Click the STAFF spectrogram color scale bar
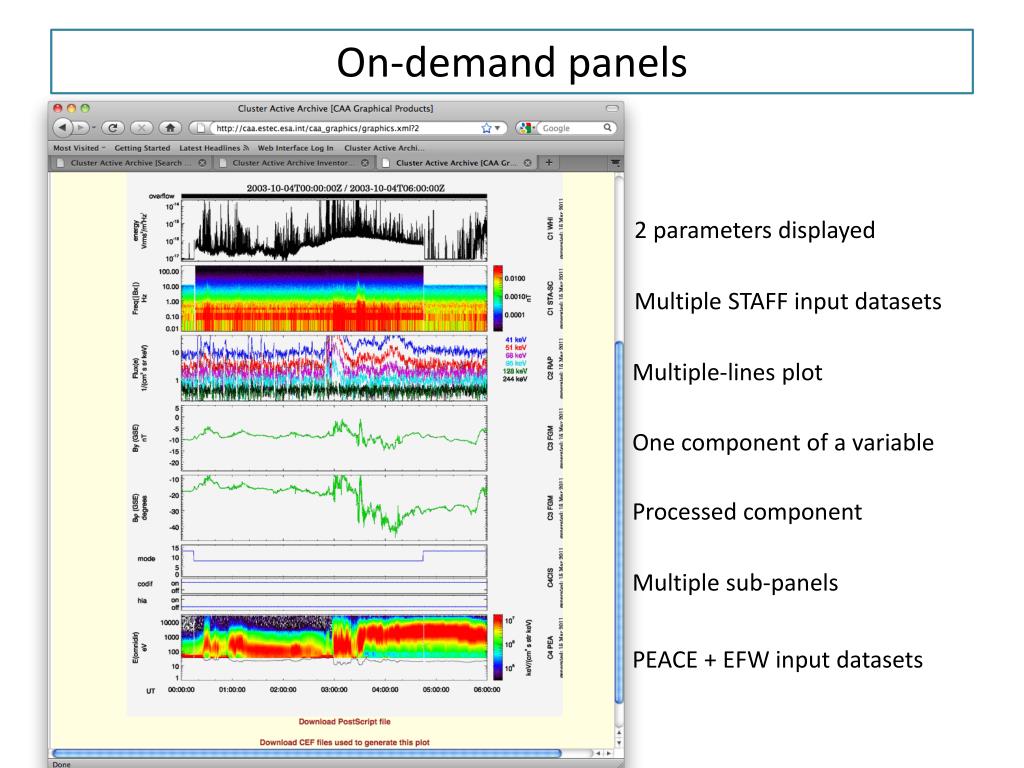 point(498,298)
